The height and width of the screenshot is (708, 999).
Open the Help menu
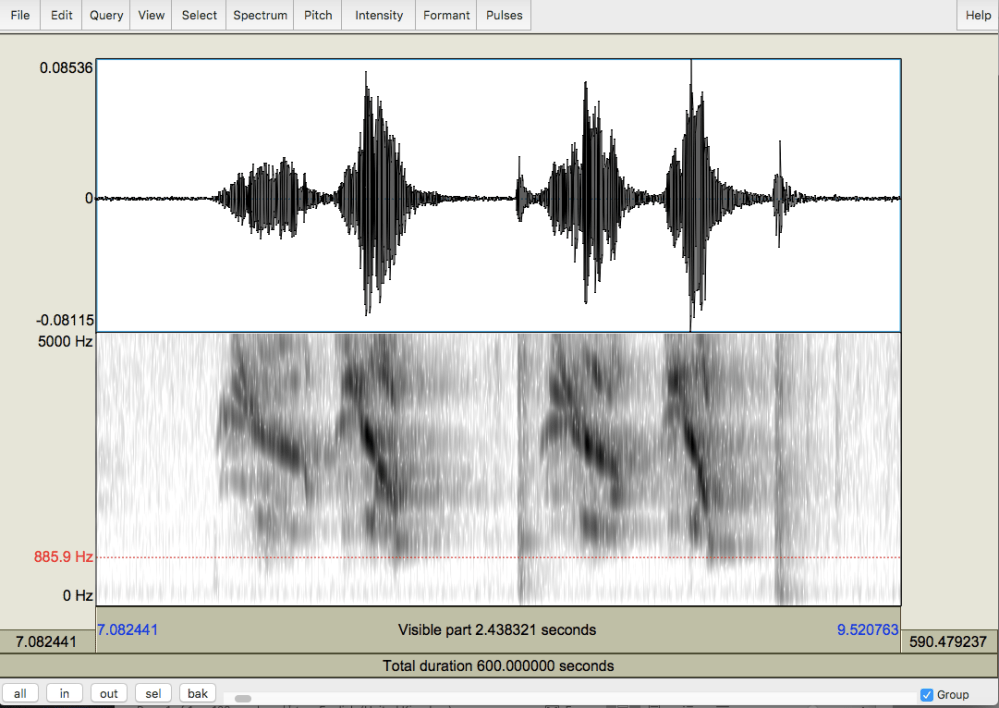pyautogui.click(x=978, y=15)
